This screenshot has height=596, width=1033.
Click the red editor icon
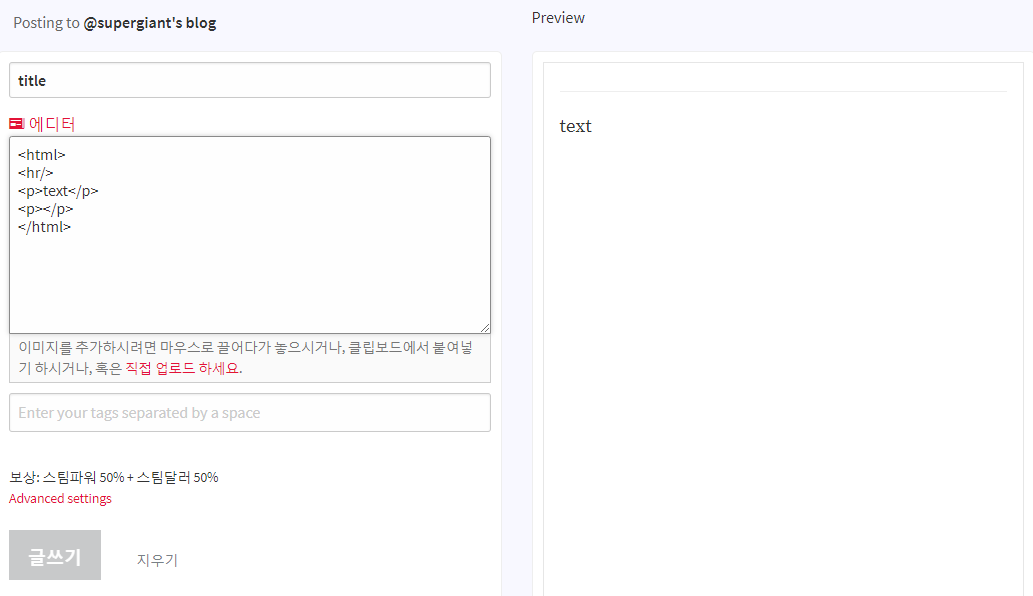click(16, 124)
